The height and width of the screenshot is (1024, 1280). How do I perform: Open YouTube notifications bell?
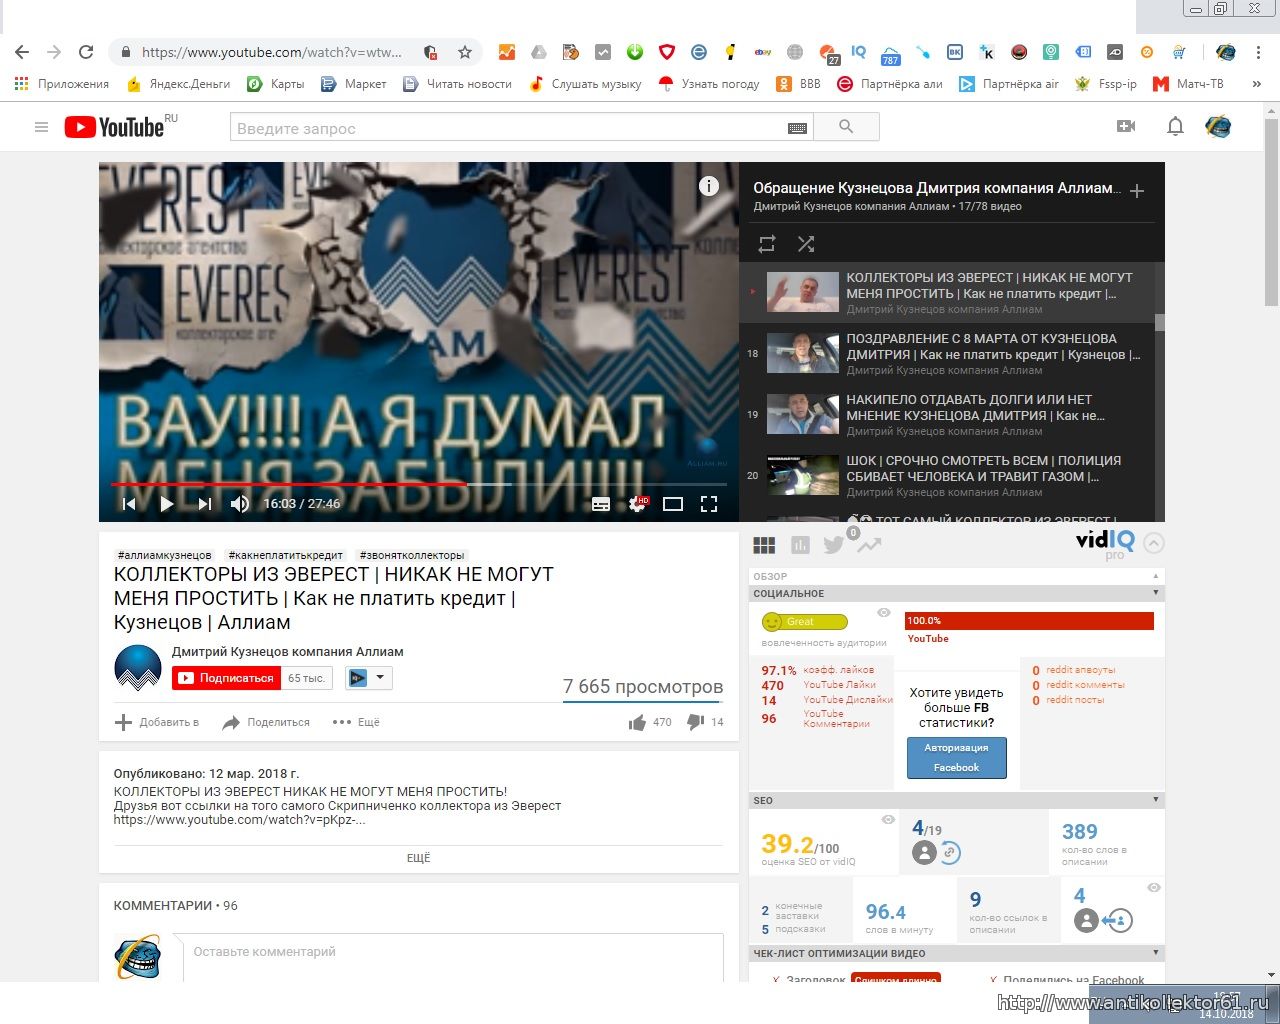(x=1175, y=127)
